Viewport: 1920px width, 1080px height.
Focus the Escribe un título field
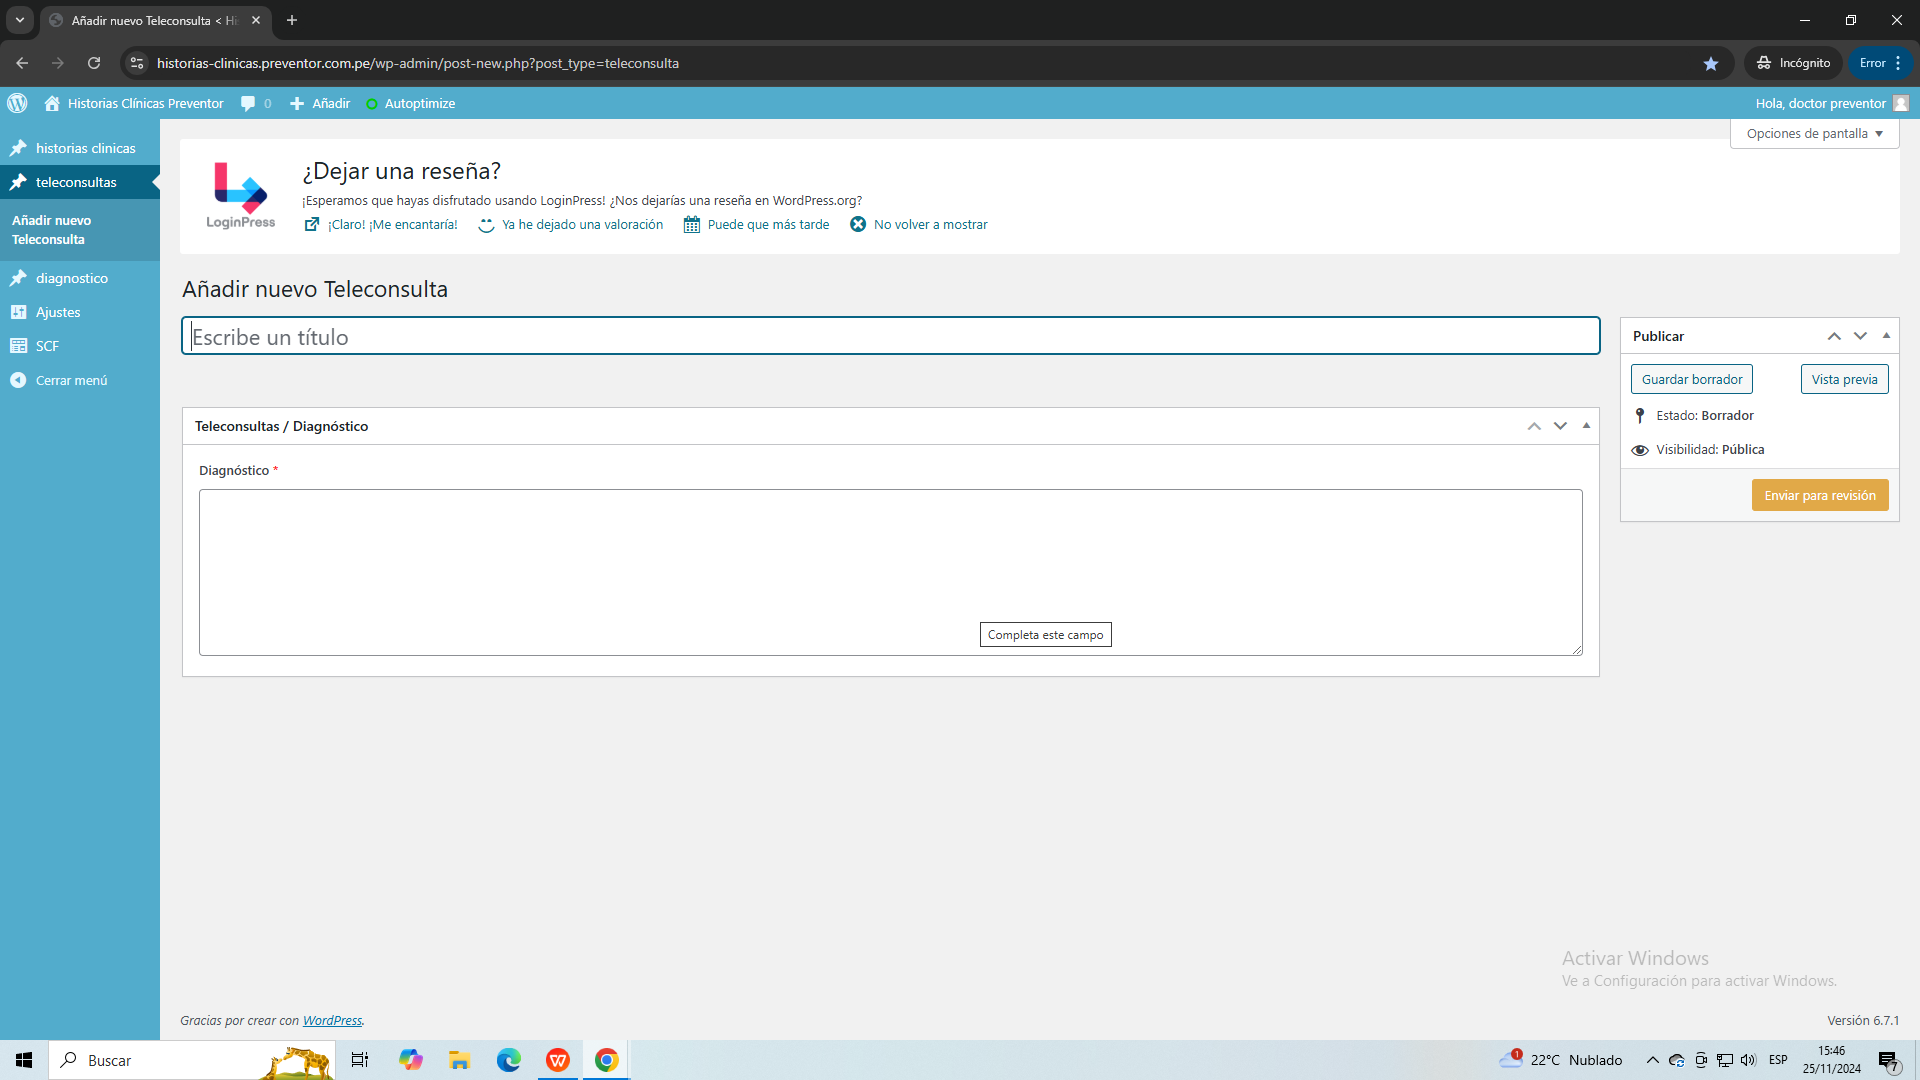tap(890, 336)
